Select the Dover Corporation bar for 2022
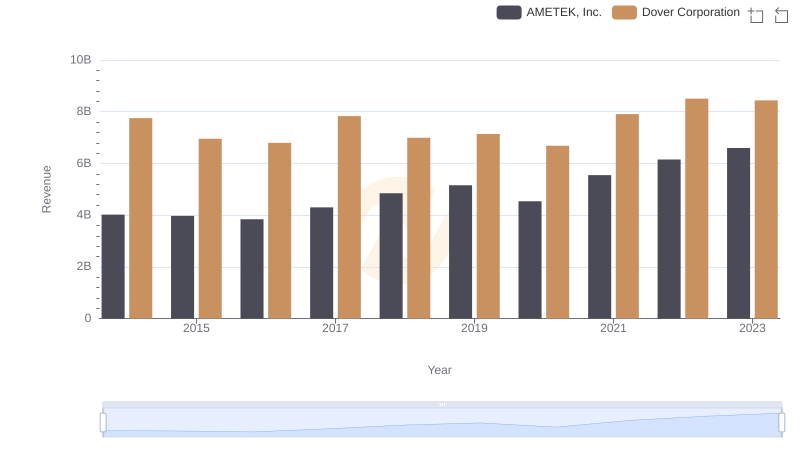Screen dimensions: 800x461 point(696,208)
